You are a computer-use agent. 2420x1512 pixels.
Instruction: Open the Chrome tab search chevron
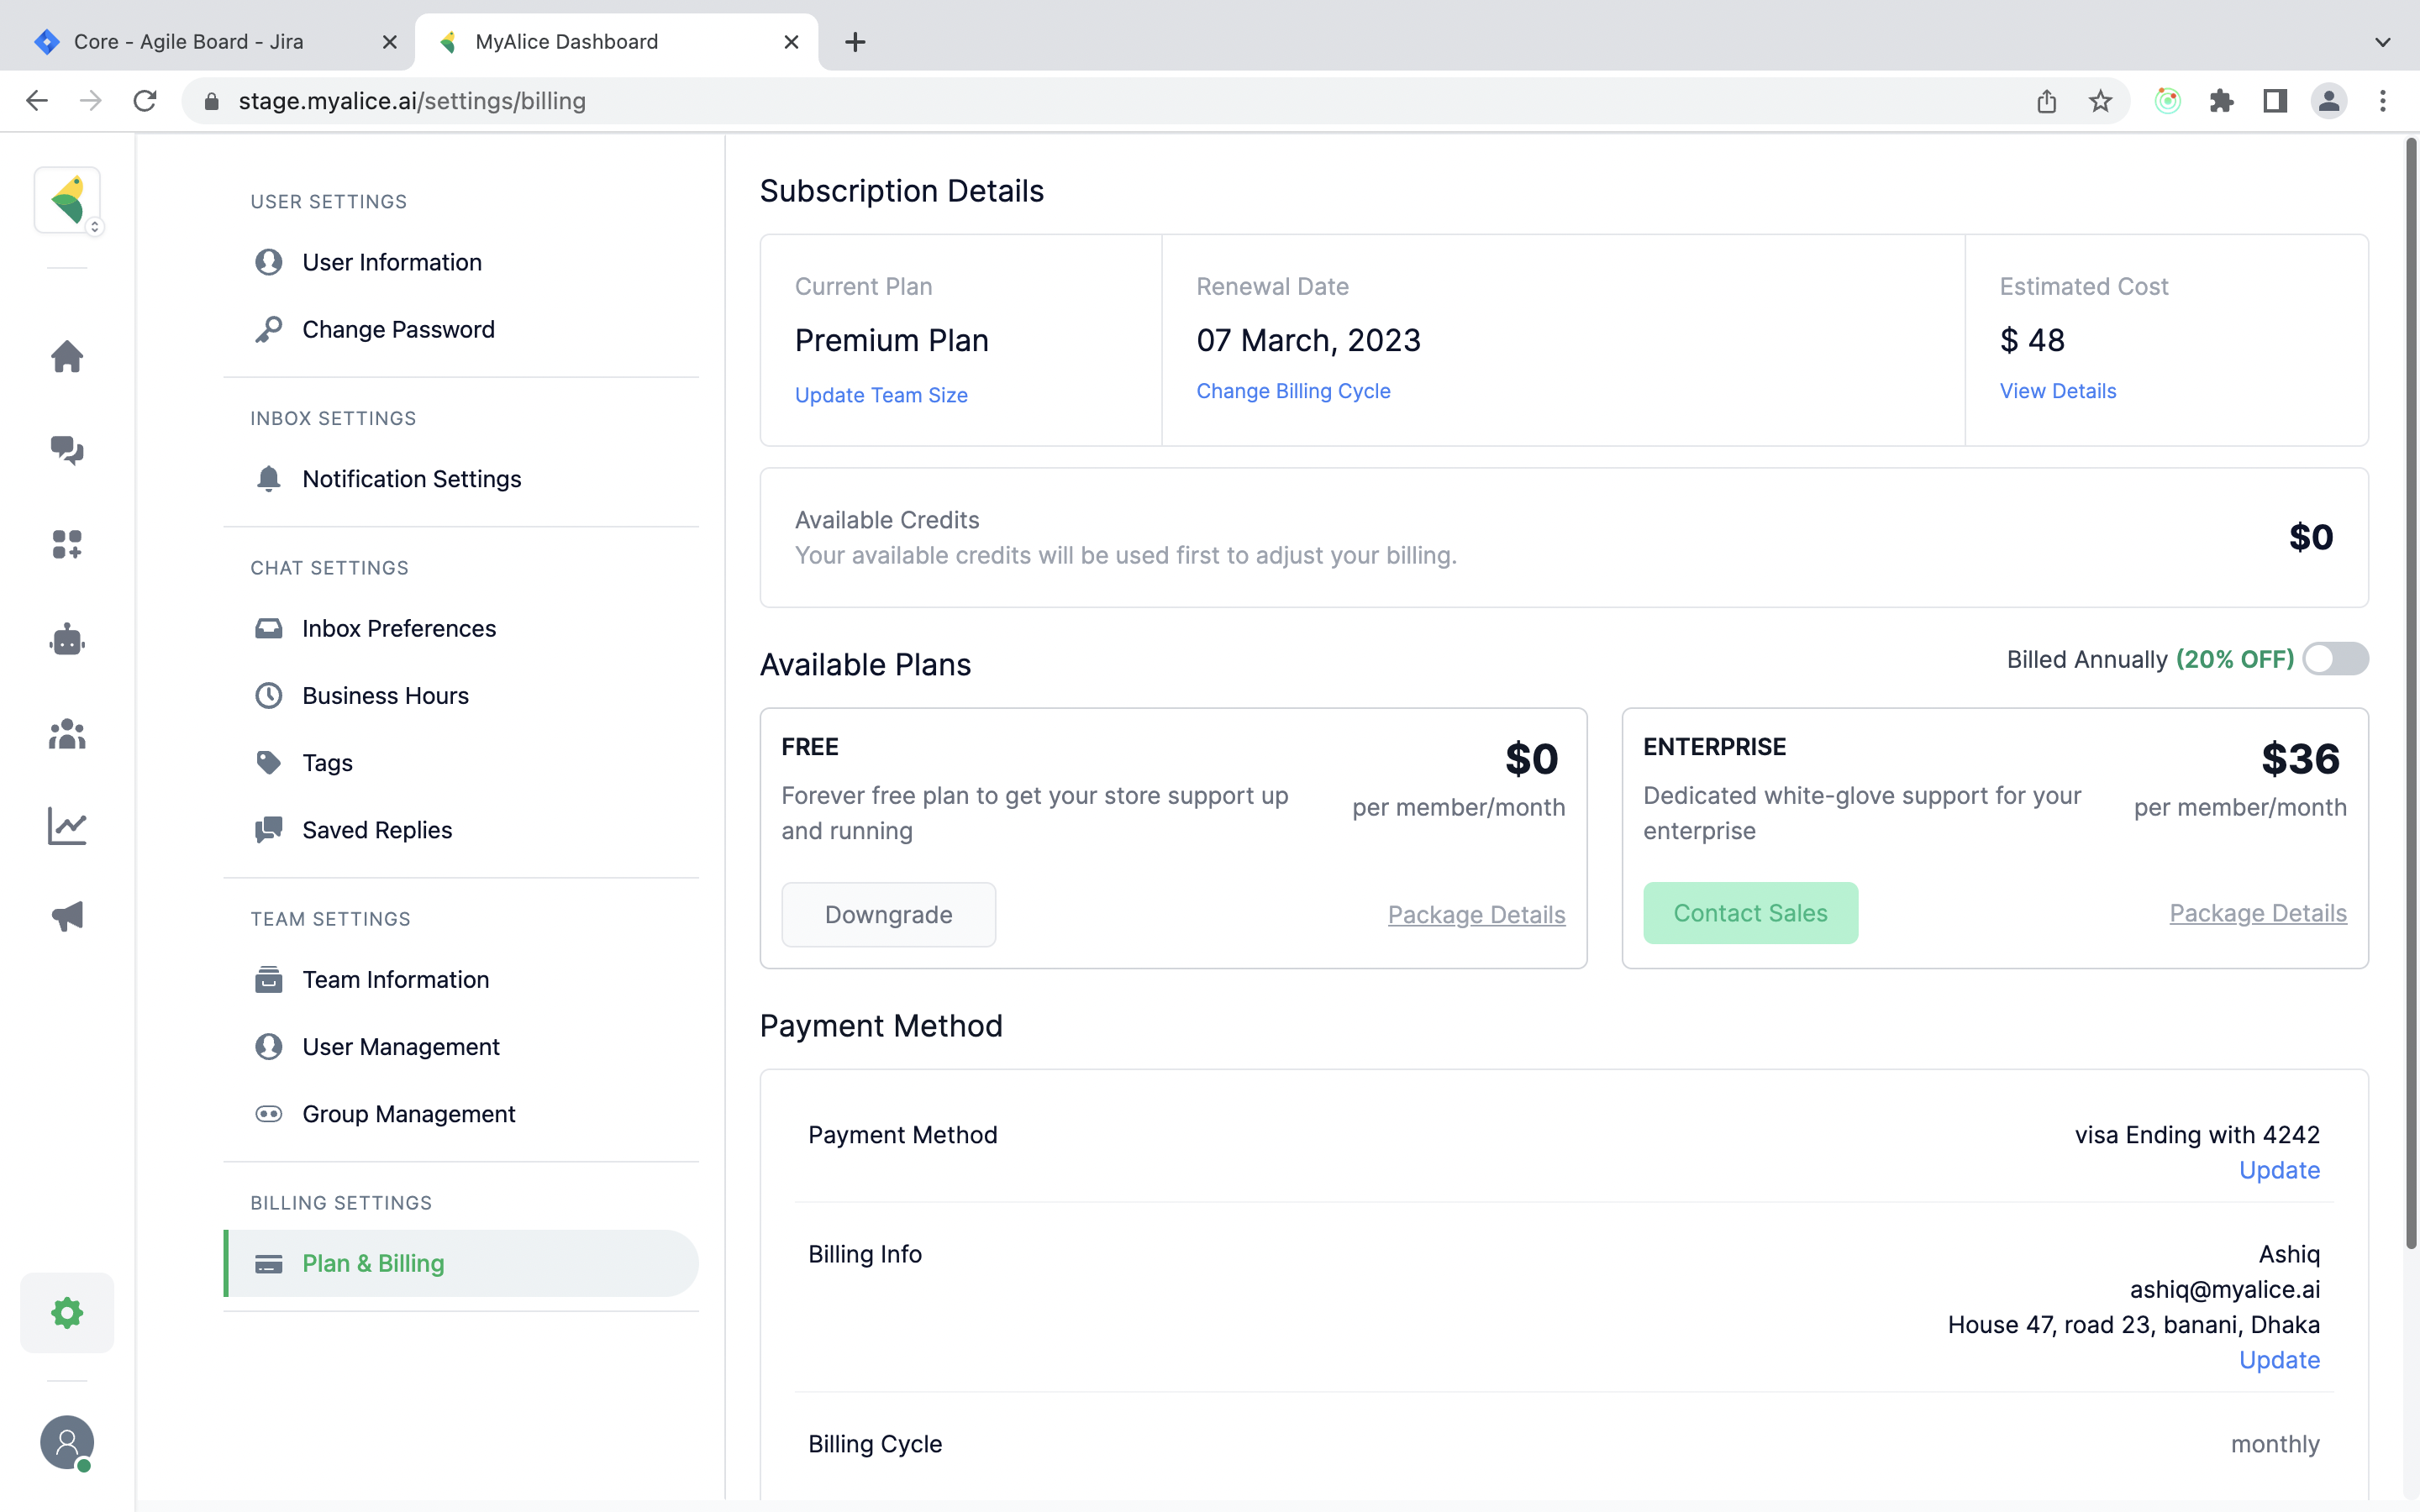click(x=2382, y=42)
